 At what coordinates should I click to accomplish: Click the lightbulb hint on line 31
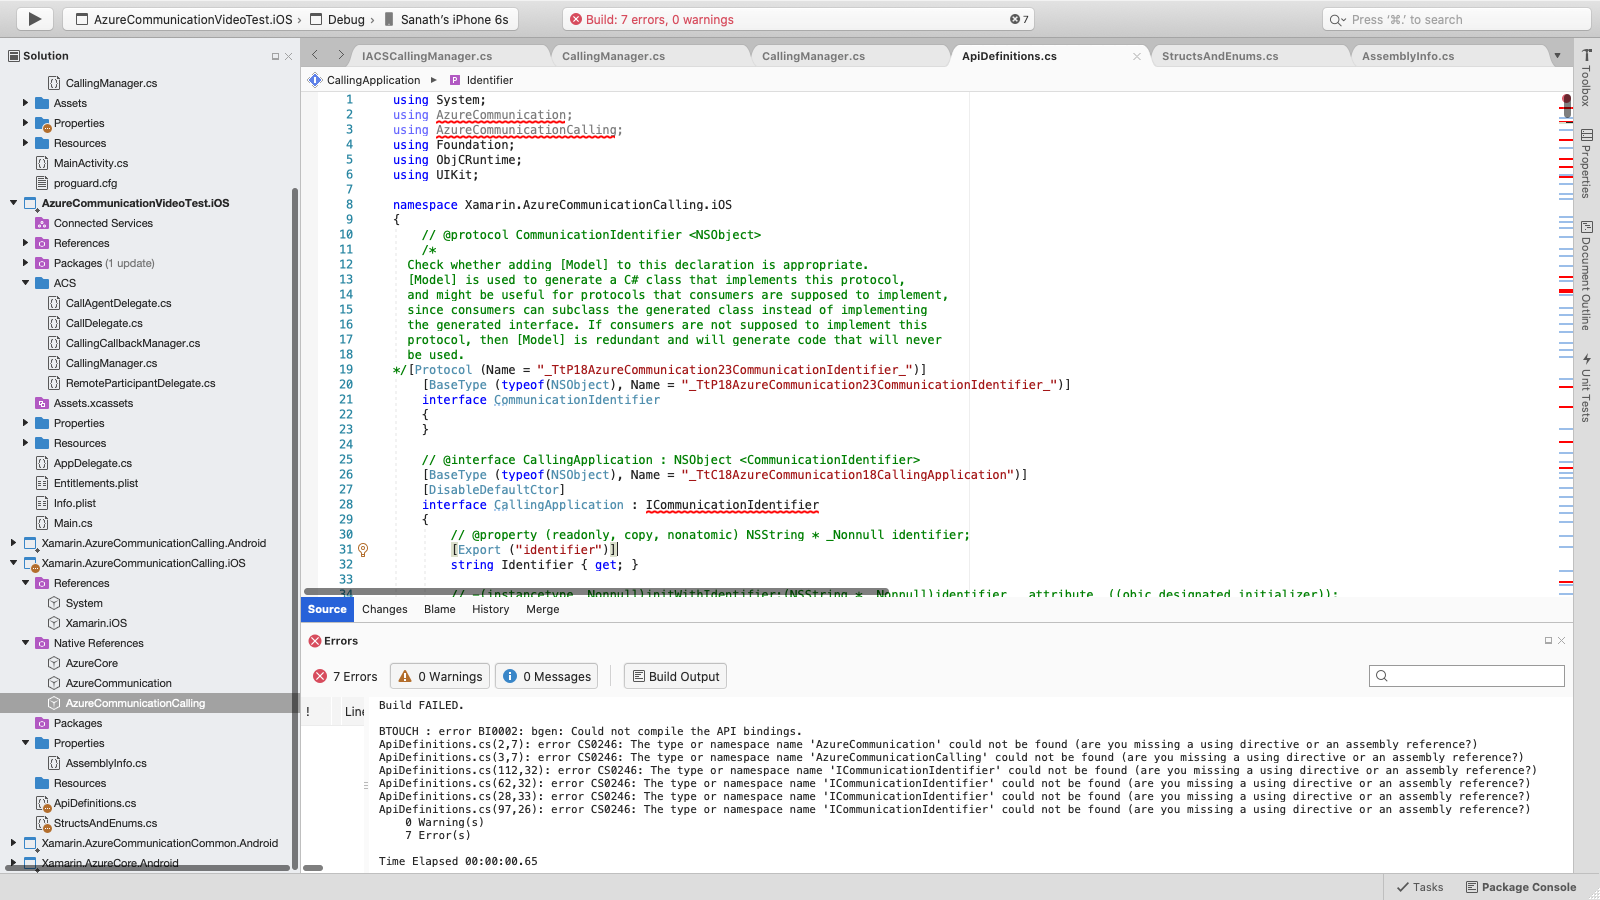tap(363, 550)
